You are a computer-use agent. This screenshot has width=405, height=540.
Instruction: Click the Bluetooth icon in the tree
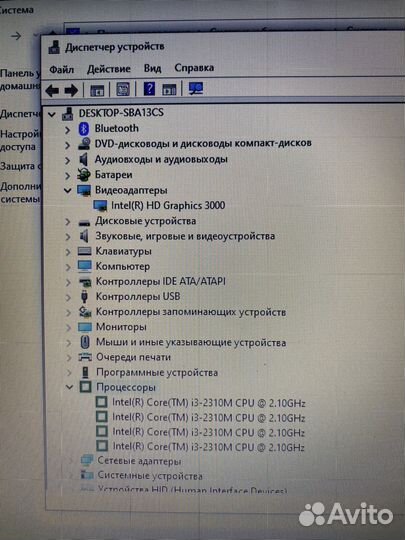point(84,129)
